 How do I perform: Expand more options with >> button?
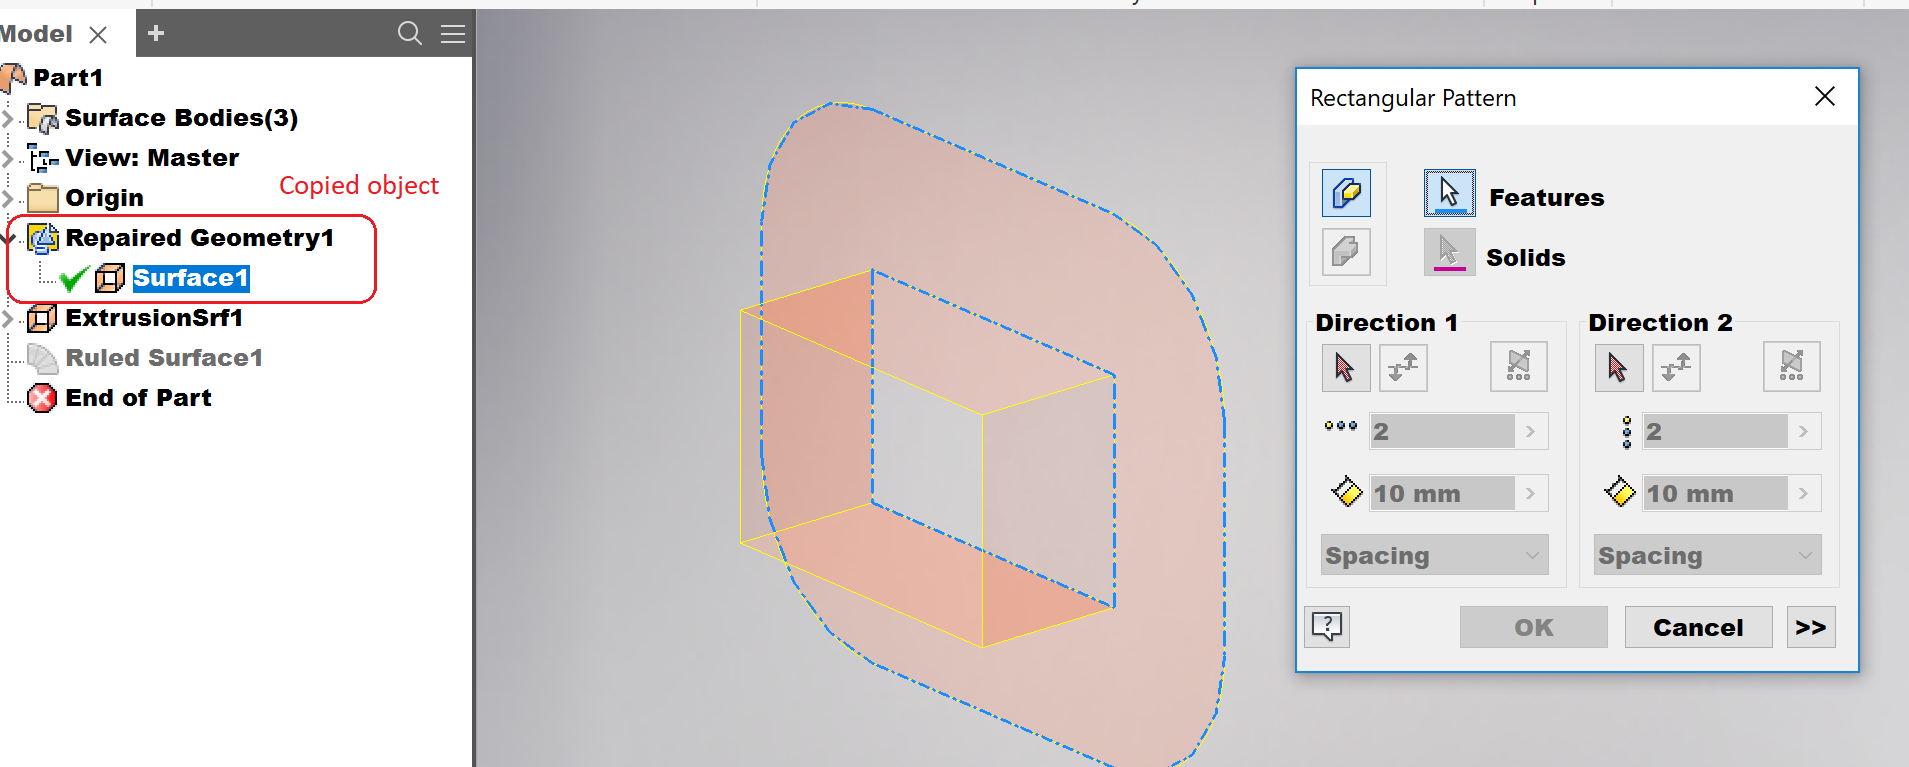pos(1811,627)
